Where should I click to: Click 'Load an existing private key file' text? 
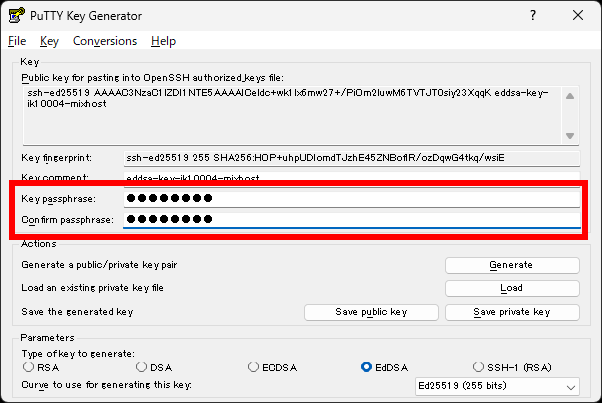click(93, 288)
